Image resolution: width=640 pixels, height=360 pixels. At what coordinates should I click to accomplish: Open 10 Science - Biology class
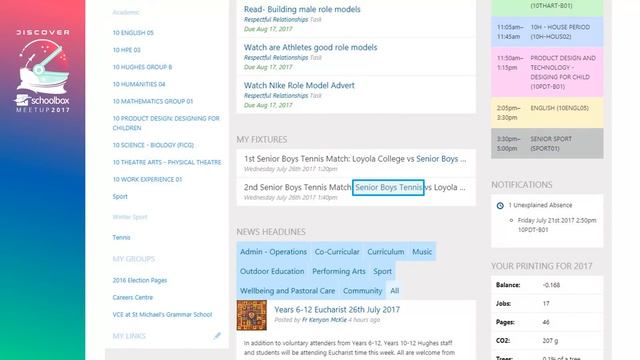[x=153, y=145]
